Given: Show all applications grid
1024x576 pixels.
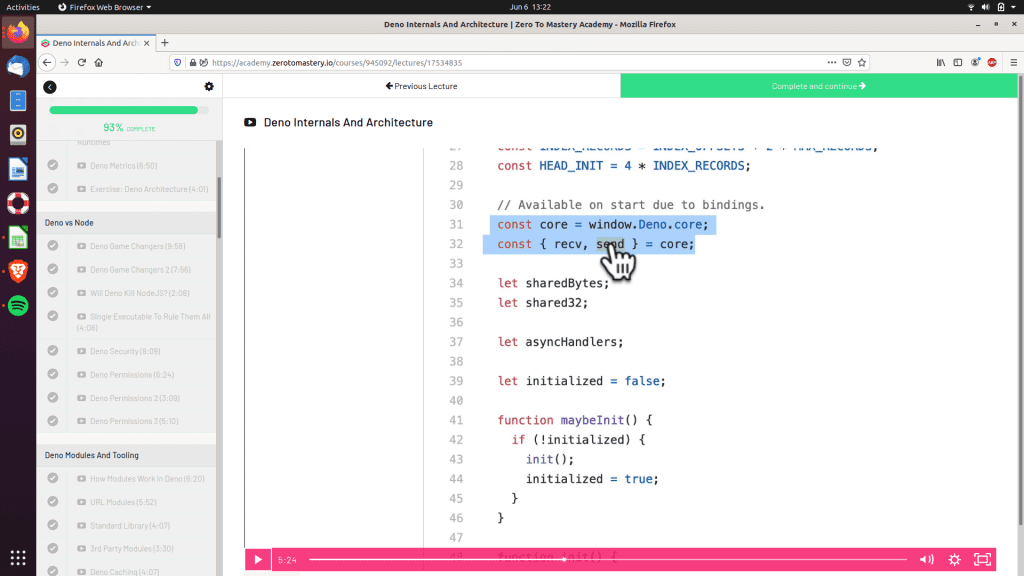Looking at the screenshot, I should 18,558.
